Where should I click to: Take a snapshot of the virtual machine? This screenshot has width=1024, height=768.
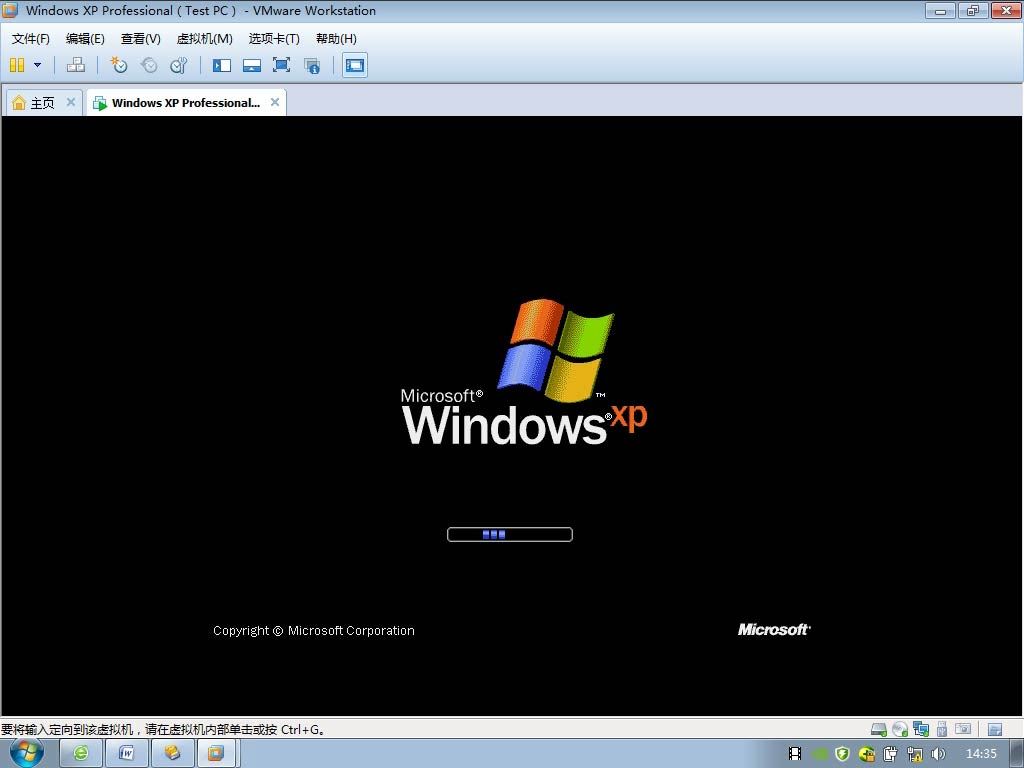119,65
